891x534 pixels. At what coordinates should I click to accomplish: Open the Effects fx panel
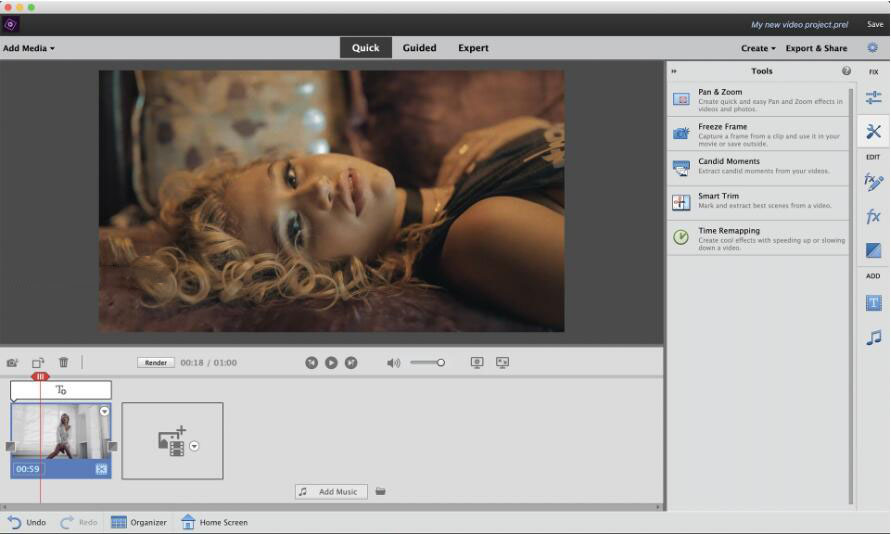(873, 216)
